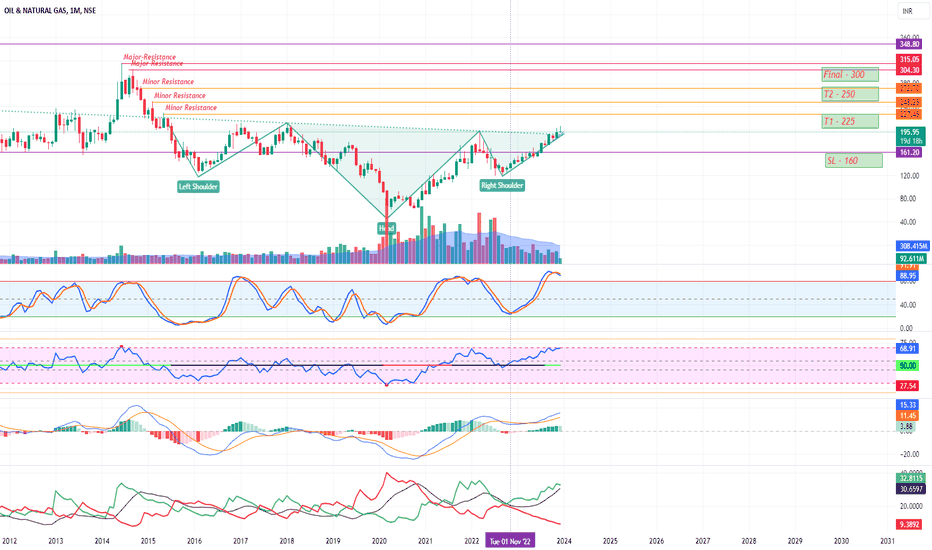The image size is (932, 550).
Task: Click the -20.00 MACD axis tick
Action: pyautogui.click(x=909, y=454)
